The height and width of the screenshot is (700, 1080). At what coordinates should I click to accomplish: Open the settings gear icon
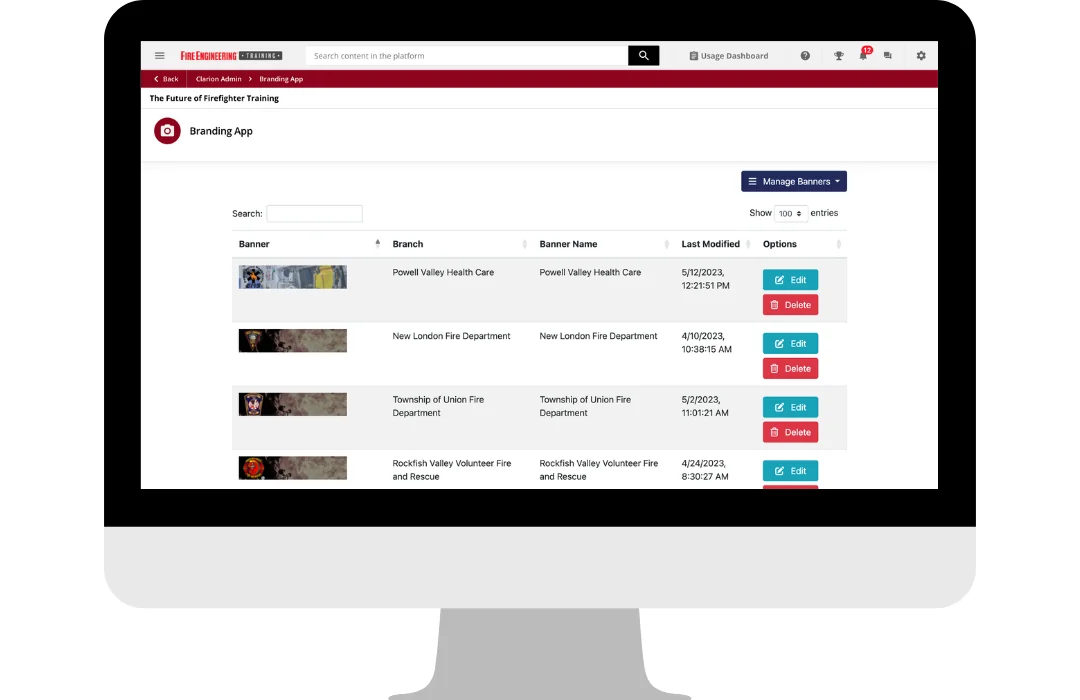click(x=921, y=56)
